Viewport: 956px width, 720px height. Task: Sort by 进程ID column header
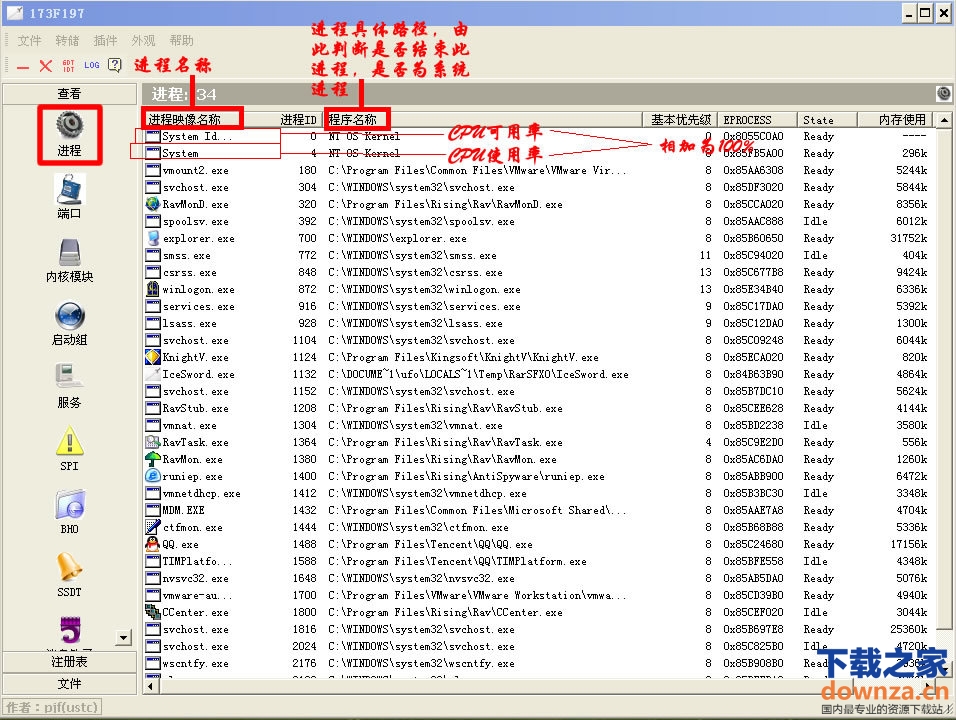298,119
